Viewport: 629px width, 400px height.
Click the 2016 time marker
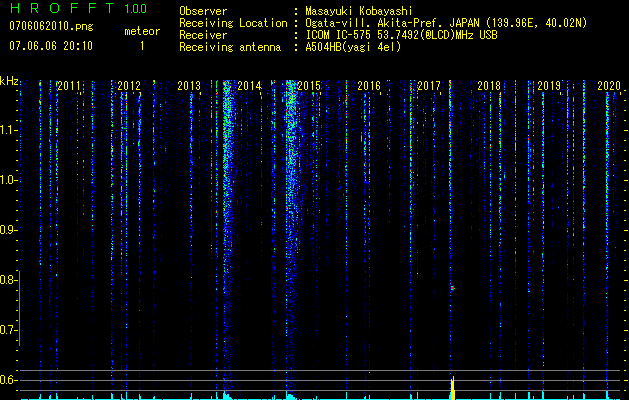pos(369,86)
